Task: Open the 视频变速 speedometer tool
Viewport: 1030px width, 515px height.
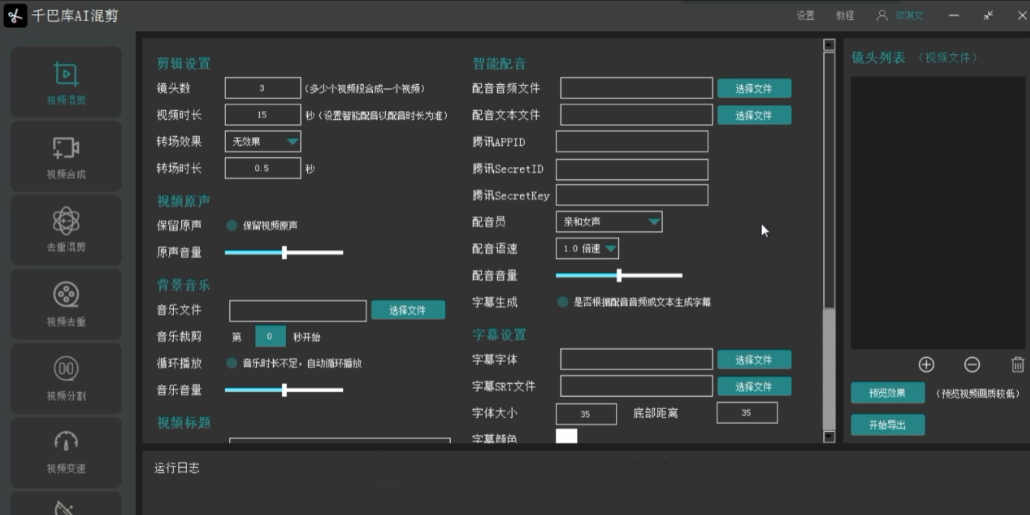Action: point(66,450)
